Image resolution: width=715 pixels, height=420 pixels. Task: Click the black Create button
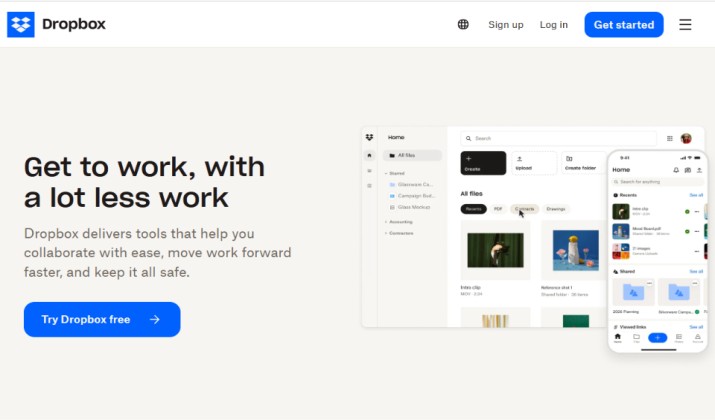tap(483, 163)
